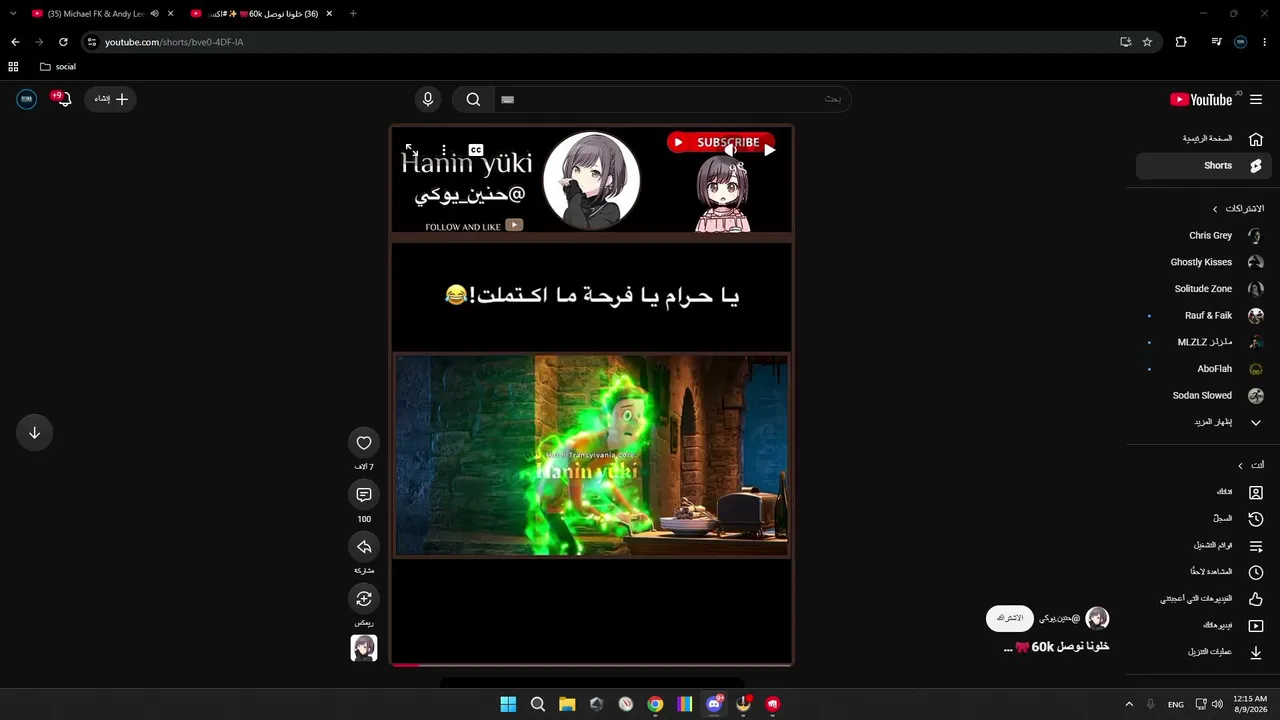Image resolution: width=1280 pixels, height=720 pixels.
Task: Open the channel avatar beside Subscribe
Action: (1097, 618)
